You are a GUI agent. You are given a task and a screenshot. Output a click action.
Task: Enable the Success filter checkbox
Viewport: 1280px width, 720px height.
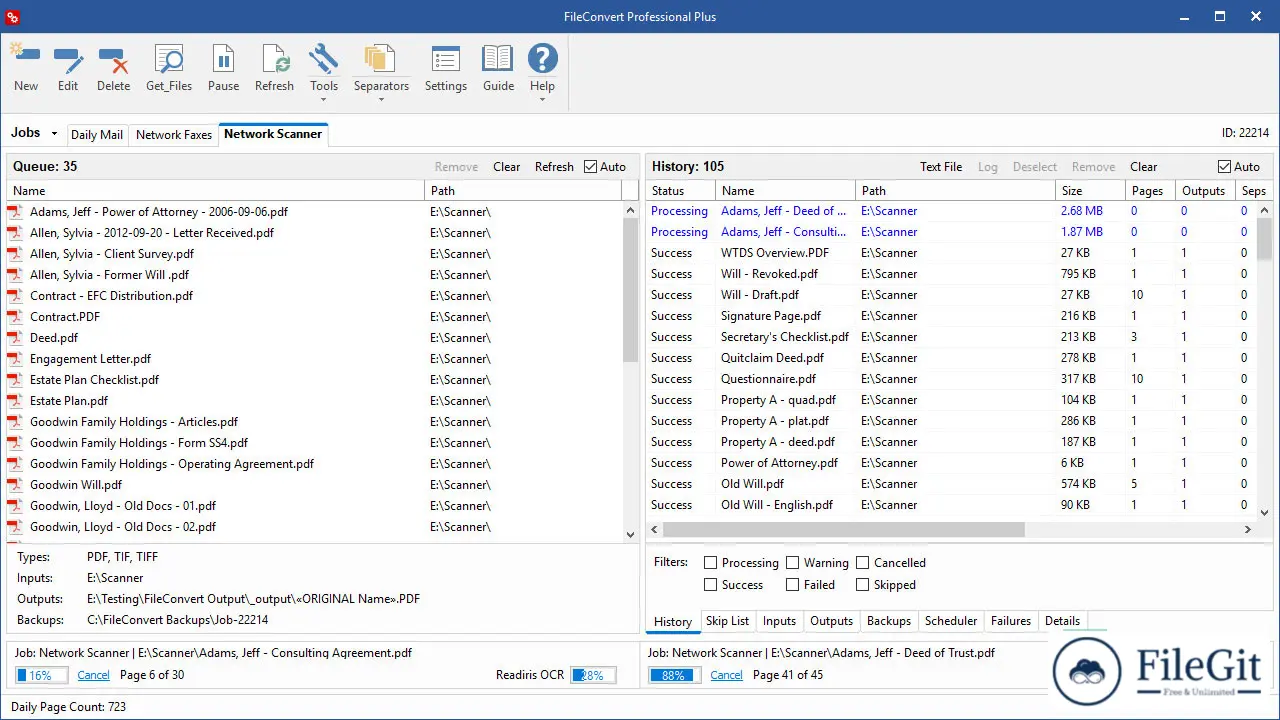[710, 585]
